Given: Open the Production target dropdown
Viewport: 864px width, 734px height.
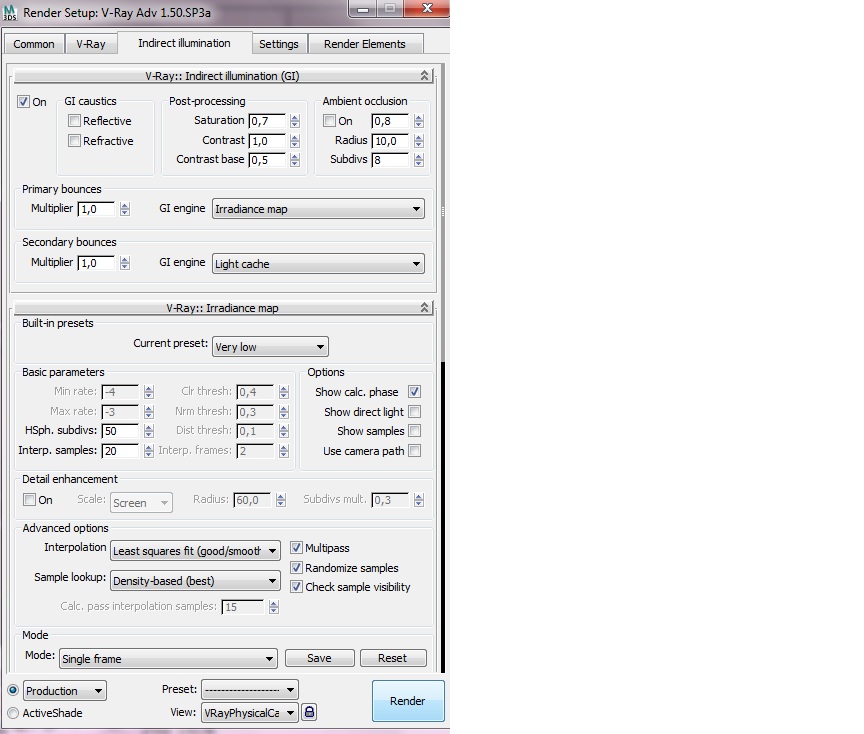Looking at the screenshot, I should [64, 690].
